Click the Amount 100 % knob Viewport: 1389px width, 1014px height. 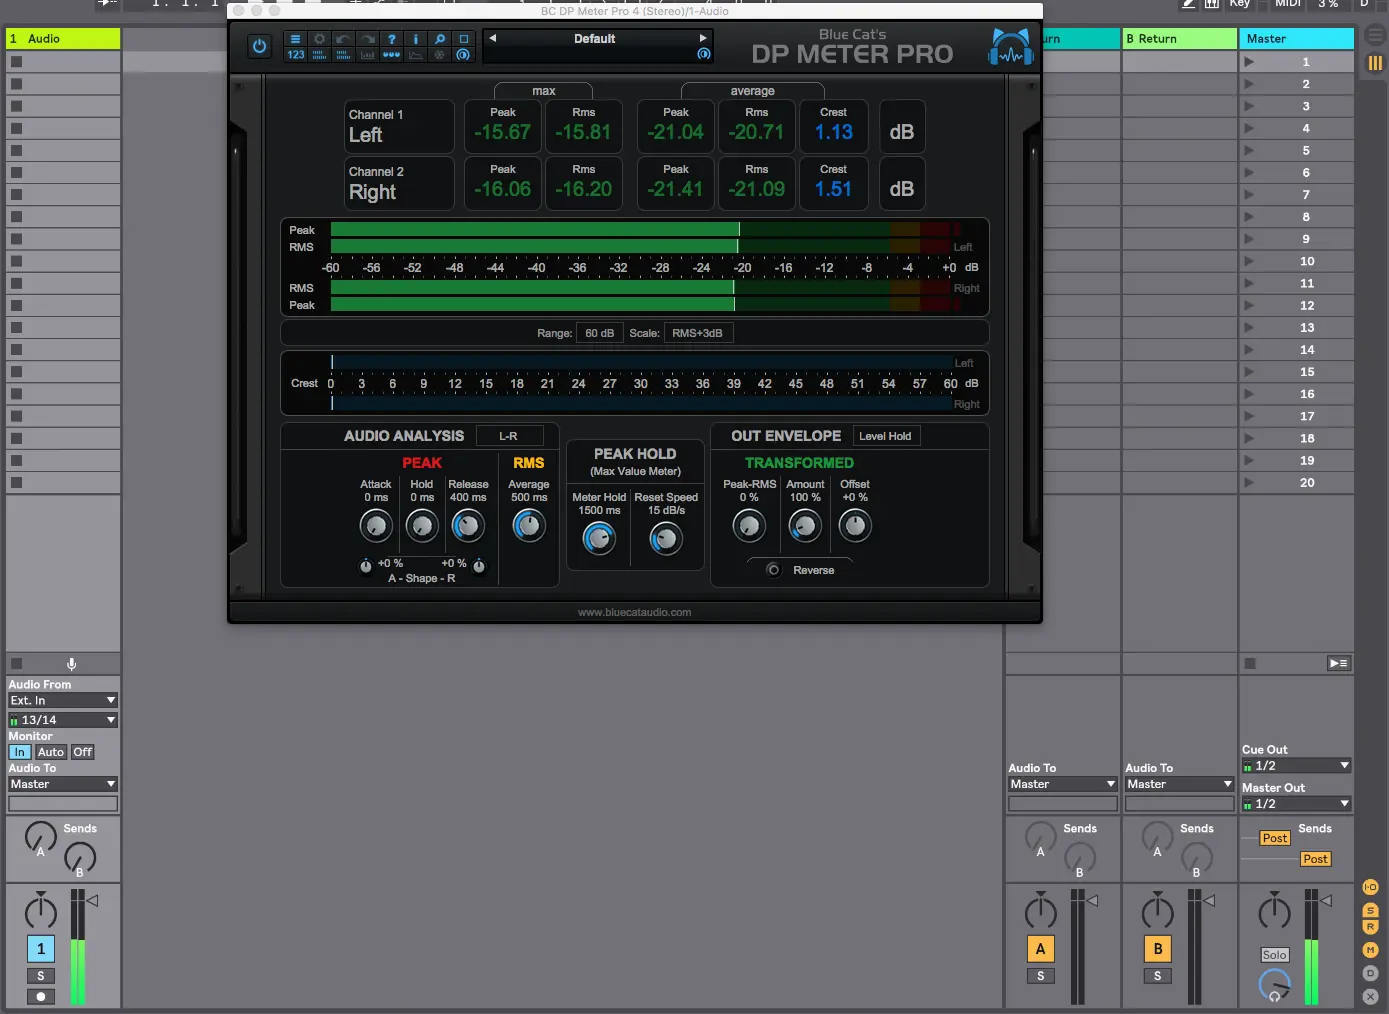[x=805, y=526]
